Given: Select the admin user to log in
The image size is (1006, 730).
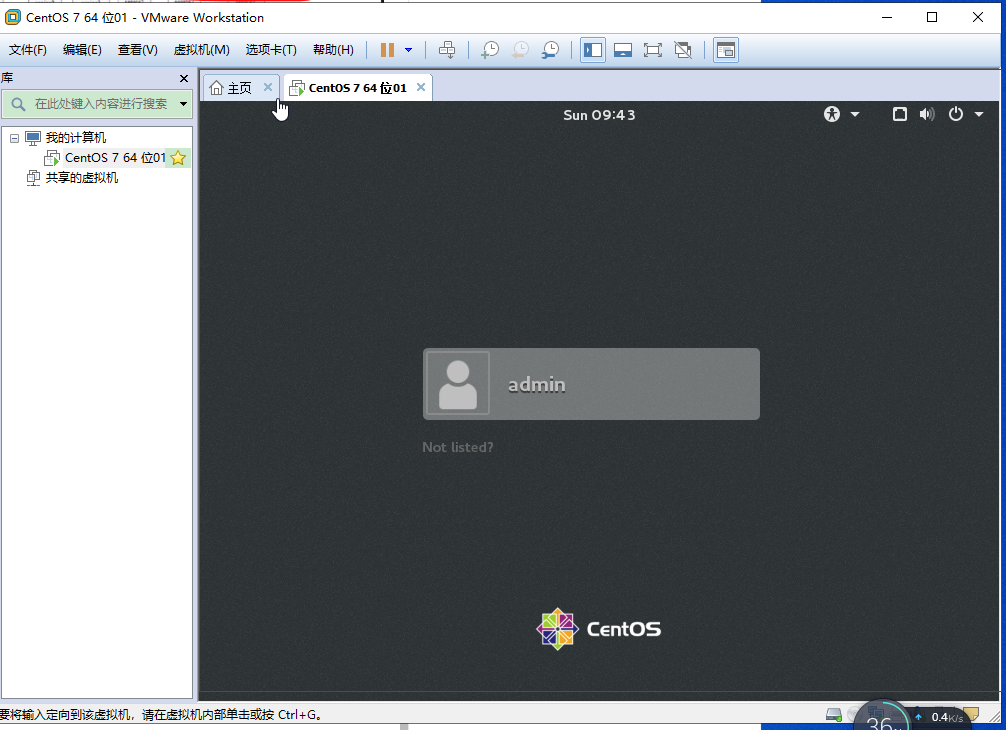Looking at the screenshot, I should (591, 384).
